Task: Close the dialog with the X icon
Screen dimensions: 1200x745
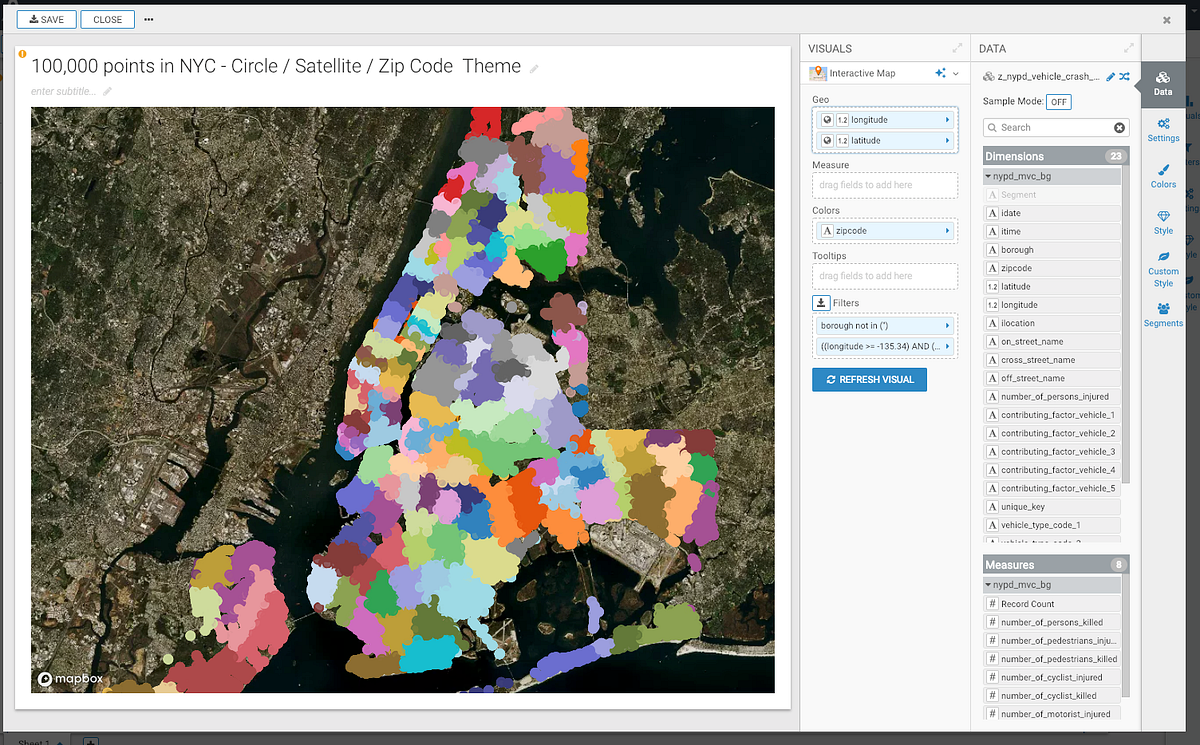Action: [x=1167, y=19]
